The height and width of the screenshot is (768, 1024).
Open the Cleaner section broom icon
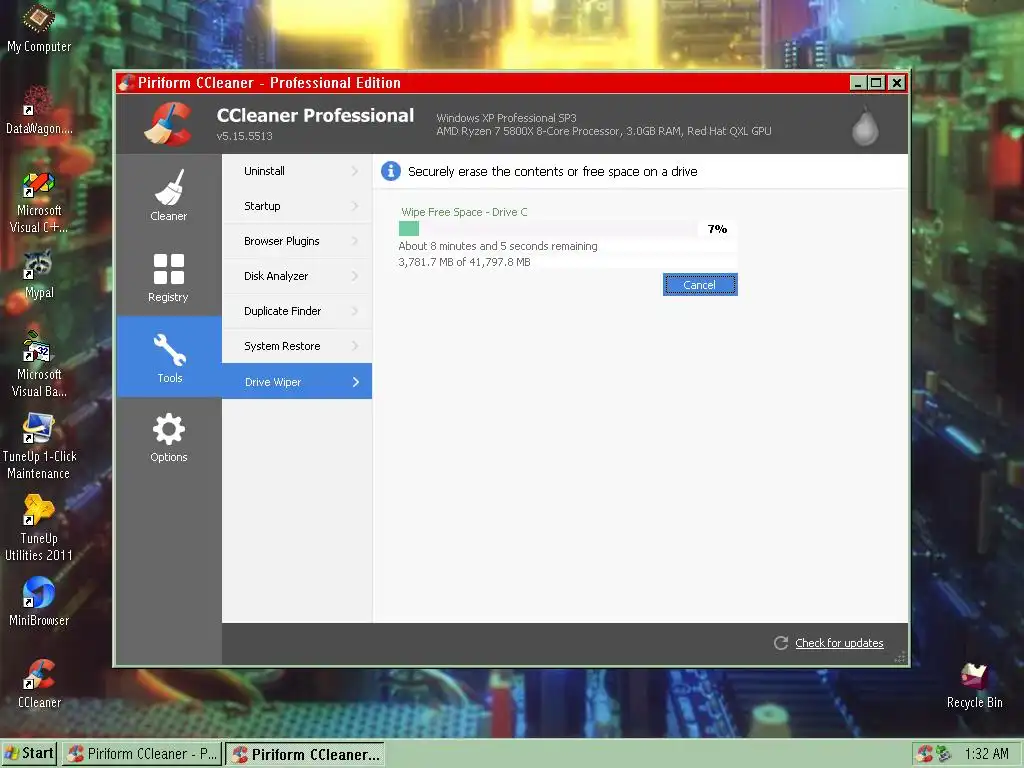coord(169,187)
